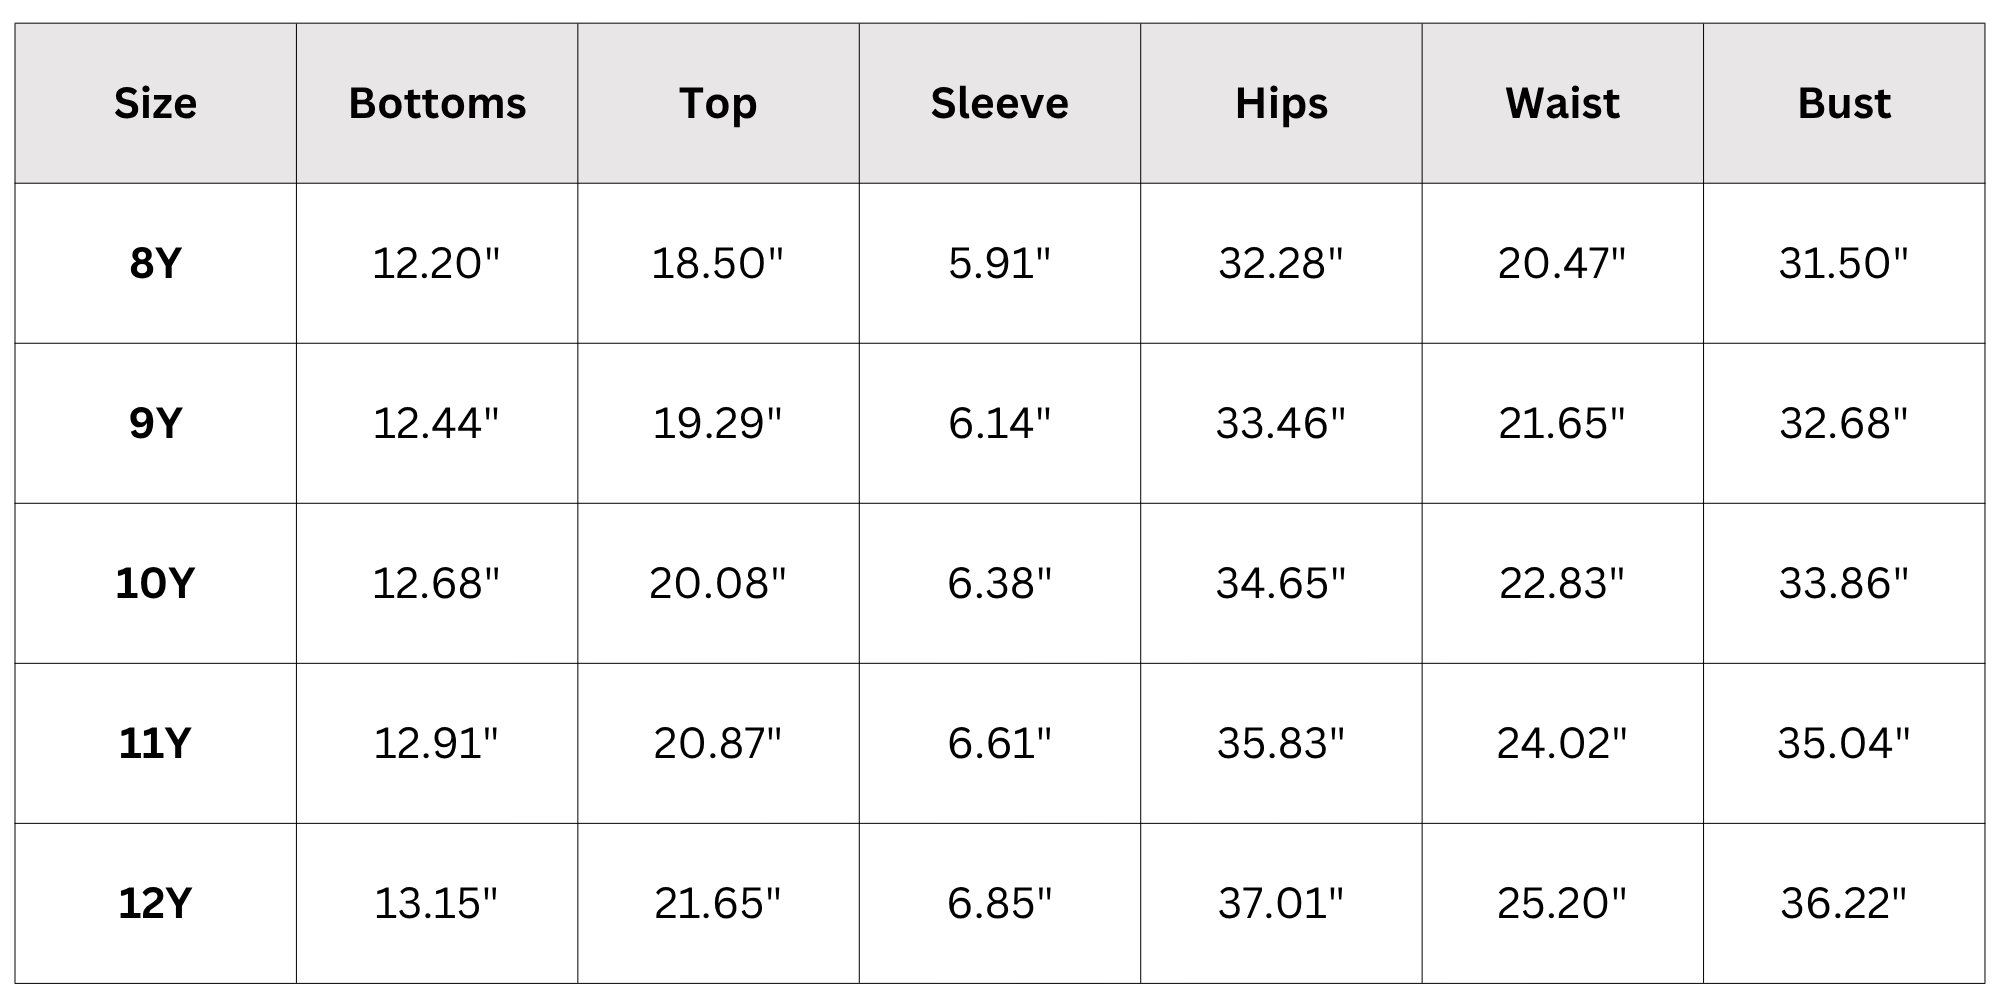Select the Sleeve column header
2000x1000 pixels.
click(x=999, y=103)
